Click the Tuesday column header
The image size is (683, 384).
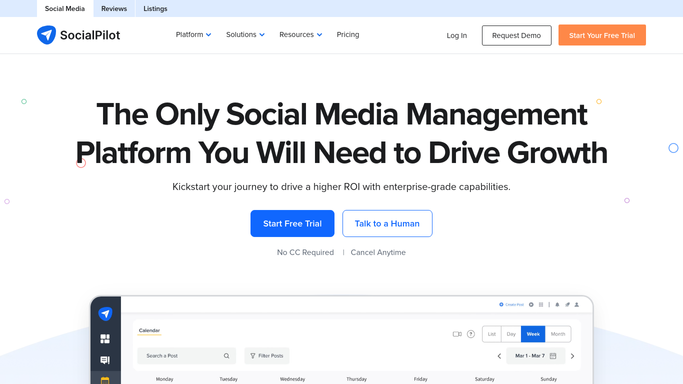tap(228, 379)
